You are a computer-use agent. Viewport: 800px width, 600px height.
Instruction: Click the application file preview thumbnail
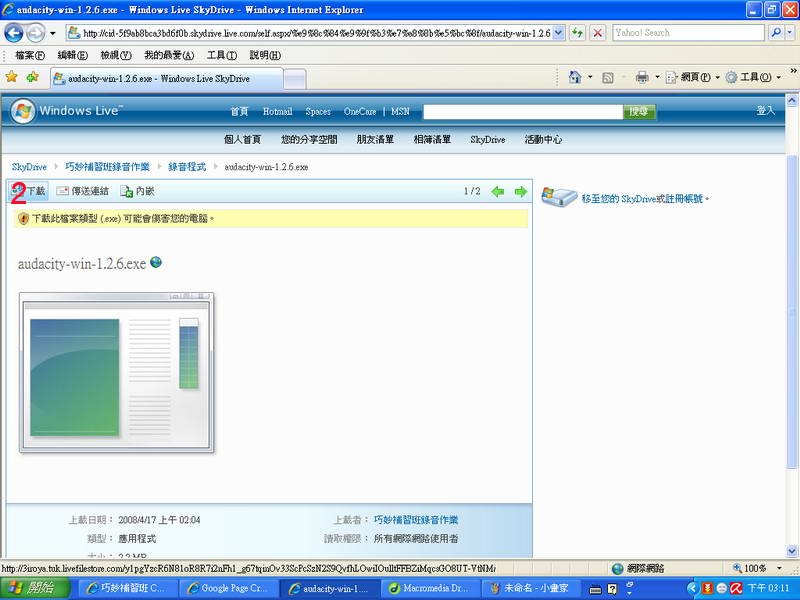pyautogui.click(x=116, y=372)
